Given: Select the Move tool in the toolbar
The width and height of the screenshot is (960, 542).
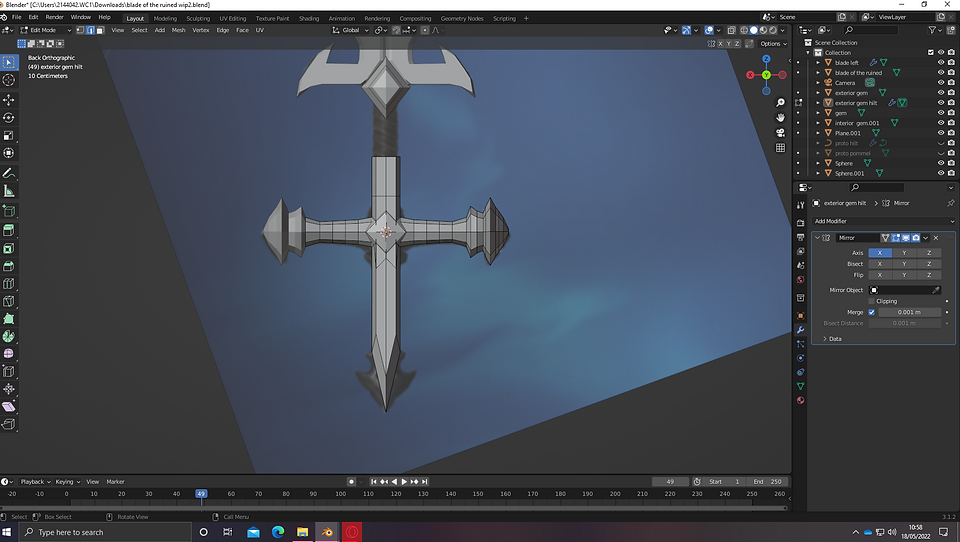Looking at the screenshot, I should tap(9, 100).
